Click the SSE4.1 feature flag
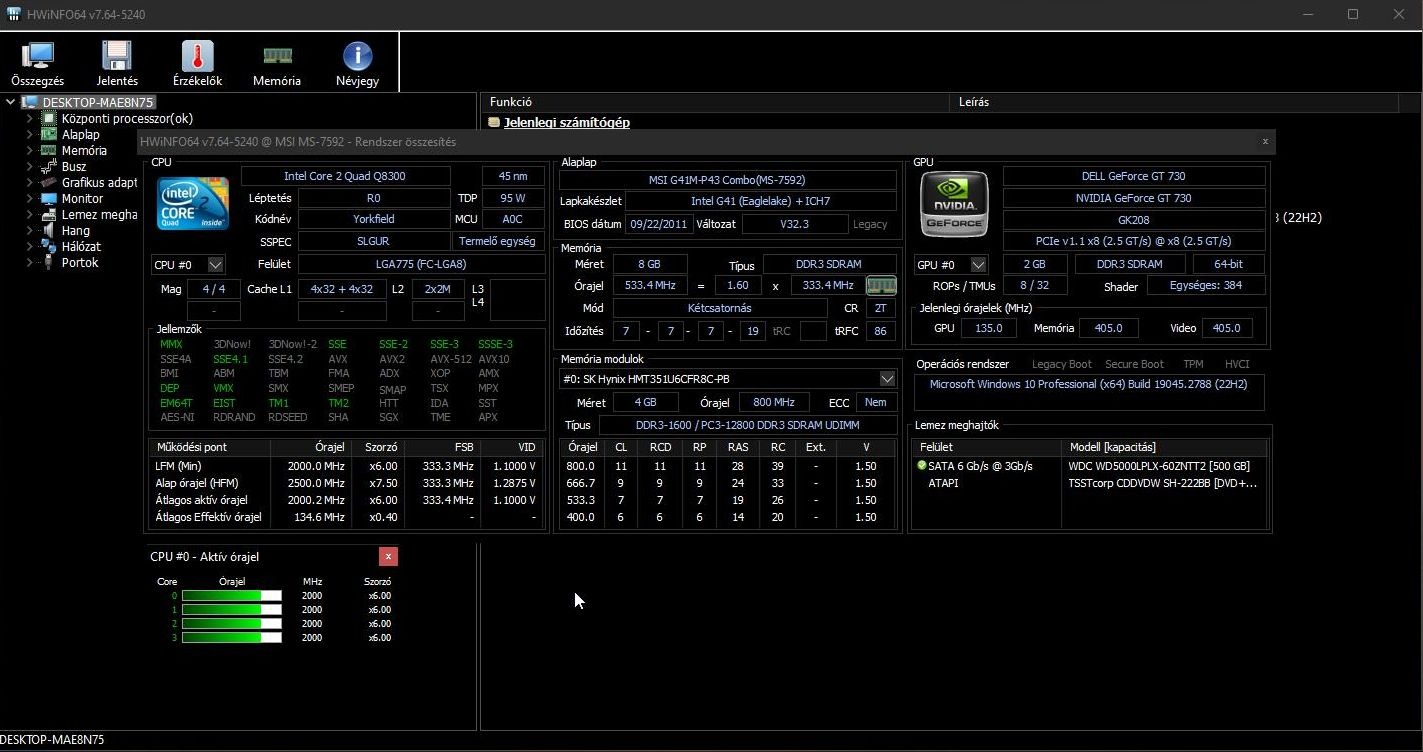1423x752 pixels. 230,359
